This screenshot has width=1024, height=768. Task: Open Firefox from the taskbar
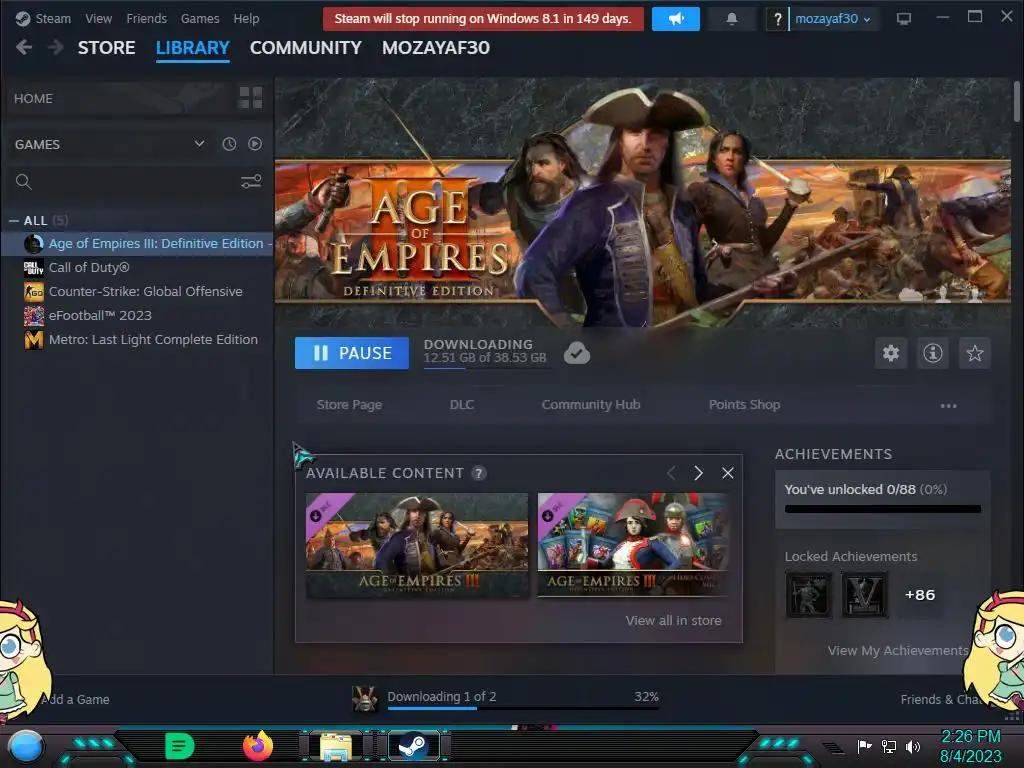pos(258,746)
